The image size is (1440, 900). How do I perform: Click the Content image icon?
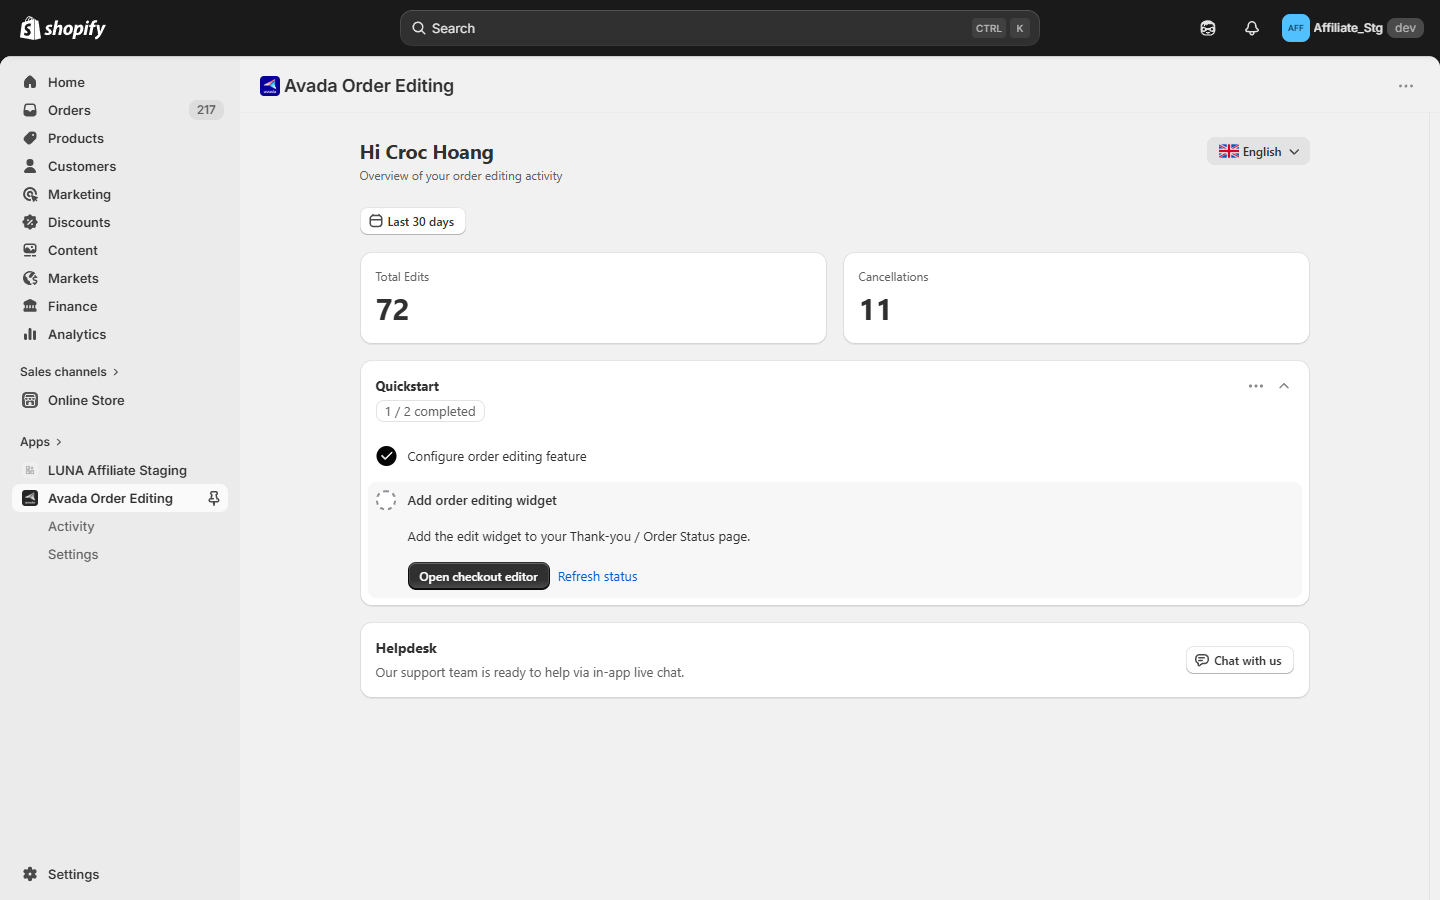tap(30, 250)
